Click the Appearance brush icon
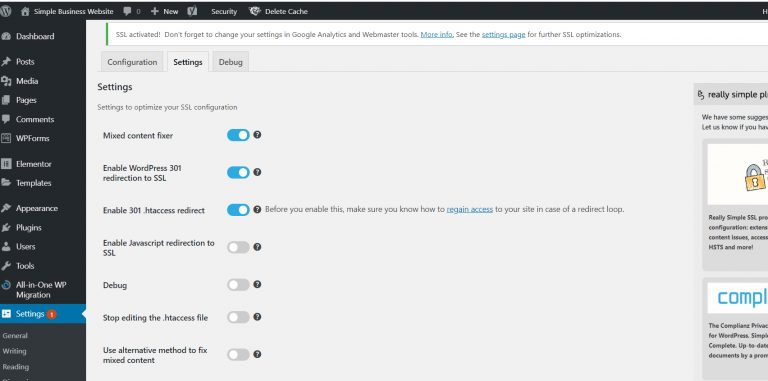 (x=6, y=208)
